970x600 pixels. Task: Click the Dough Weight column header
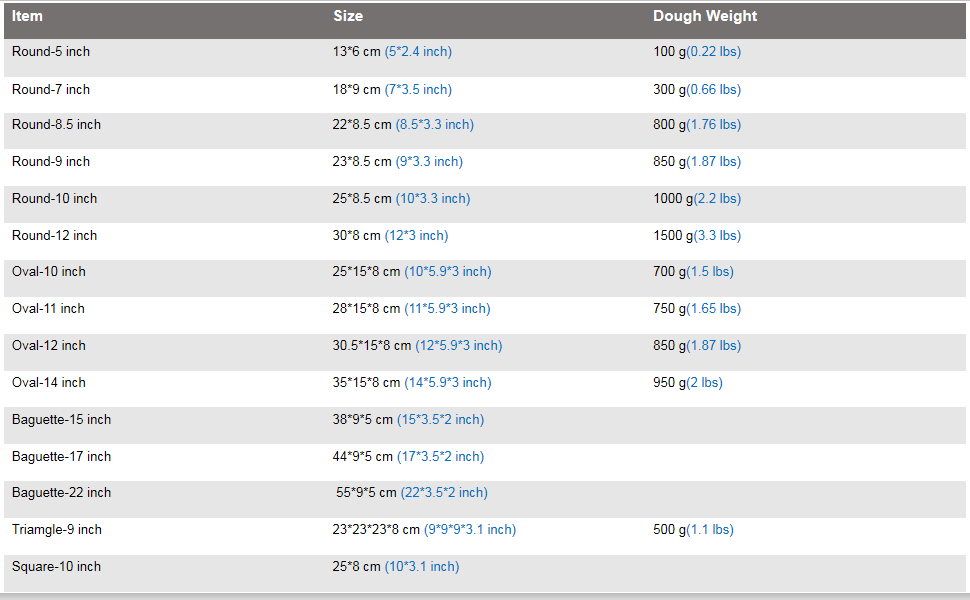click(705, 16)
